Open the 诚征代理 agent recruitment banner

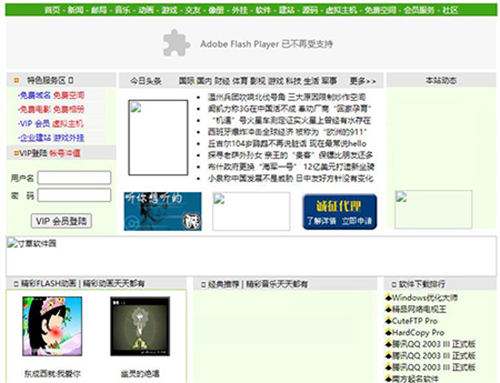[340, 212]
